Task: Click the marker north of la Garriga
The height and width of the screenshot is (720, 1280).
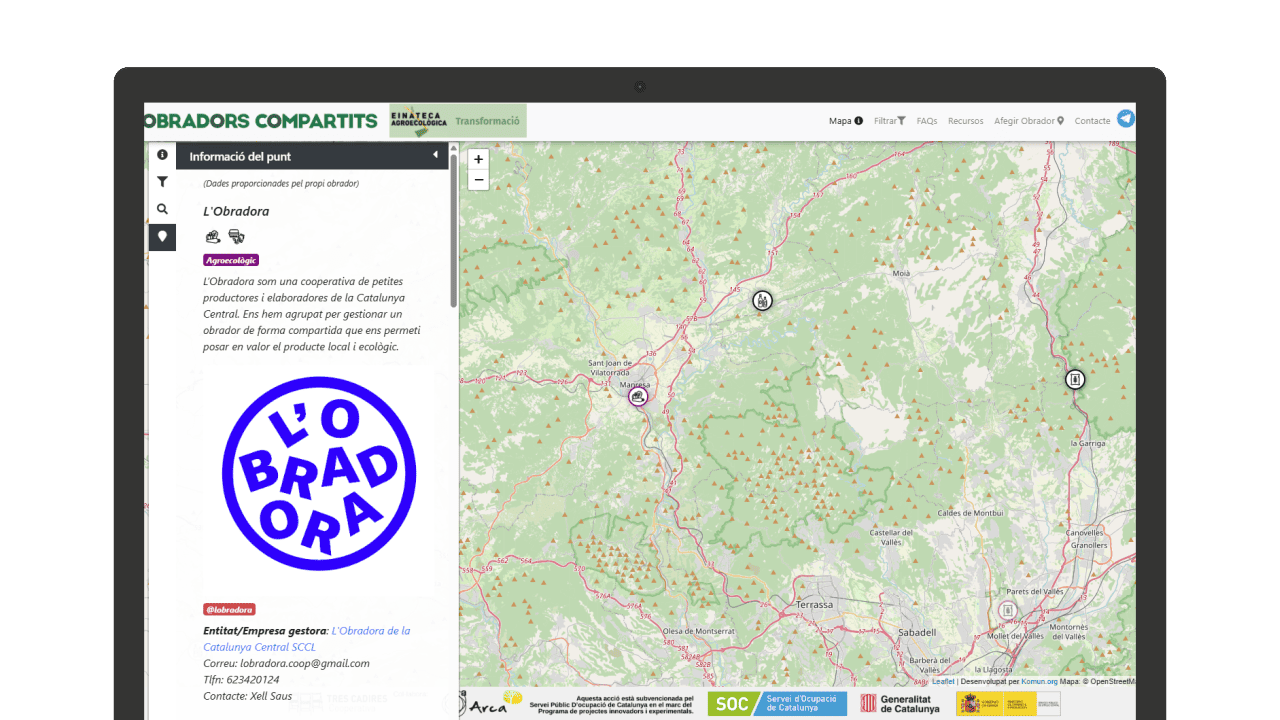Action: click(x=1075, y=379)
